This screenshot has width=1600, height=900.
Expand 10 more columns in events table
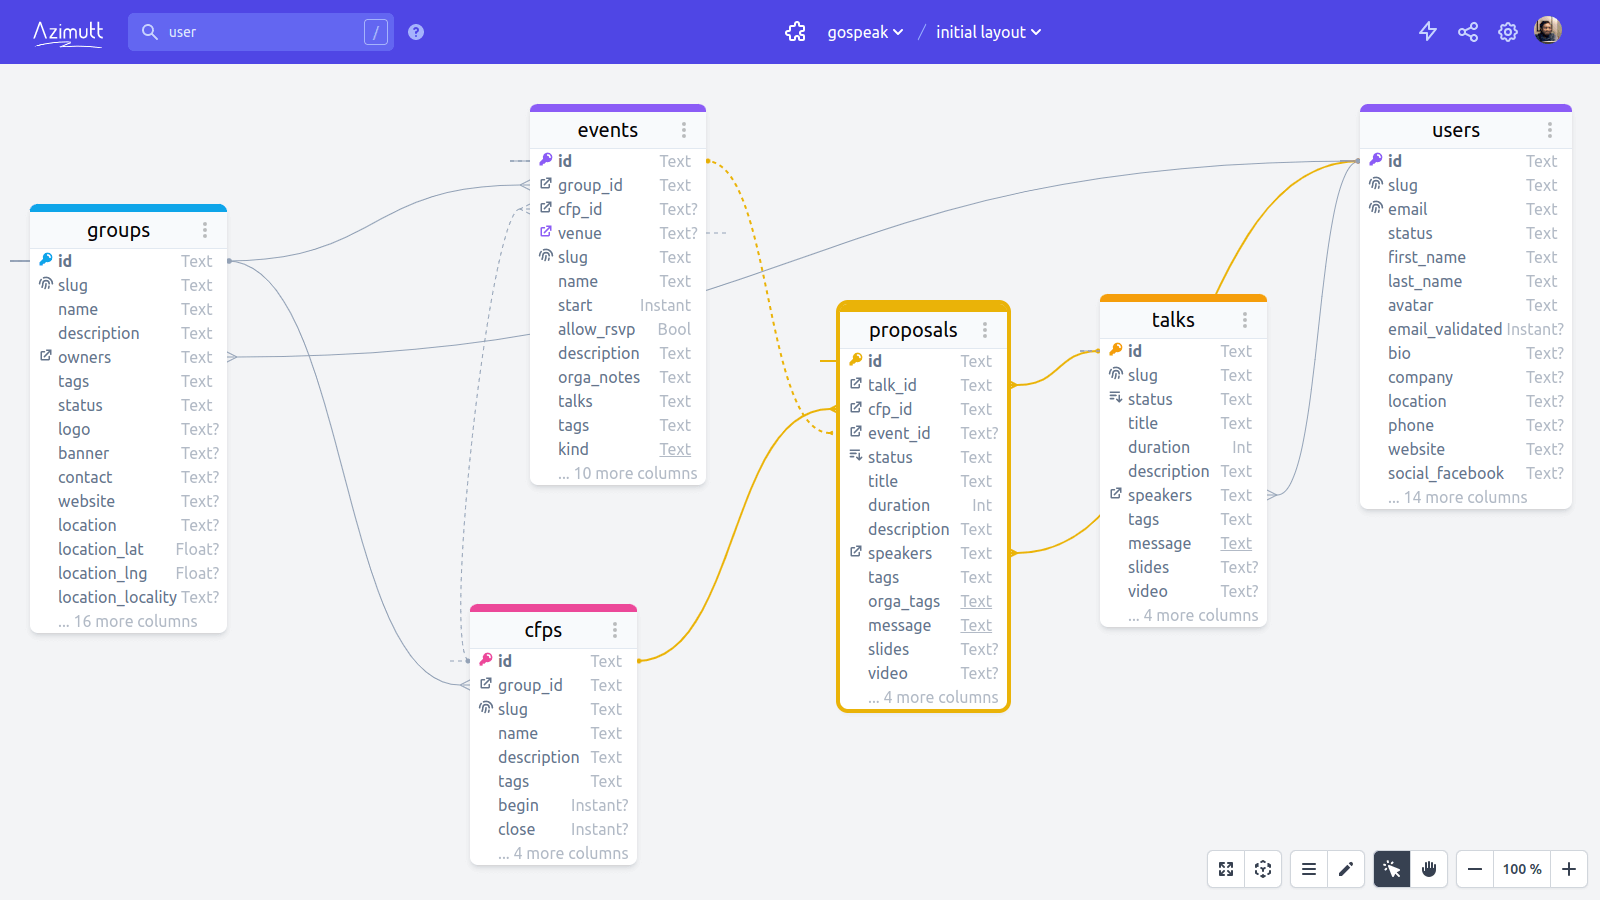tap(626, 473)
